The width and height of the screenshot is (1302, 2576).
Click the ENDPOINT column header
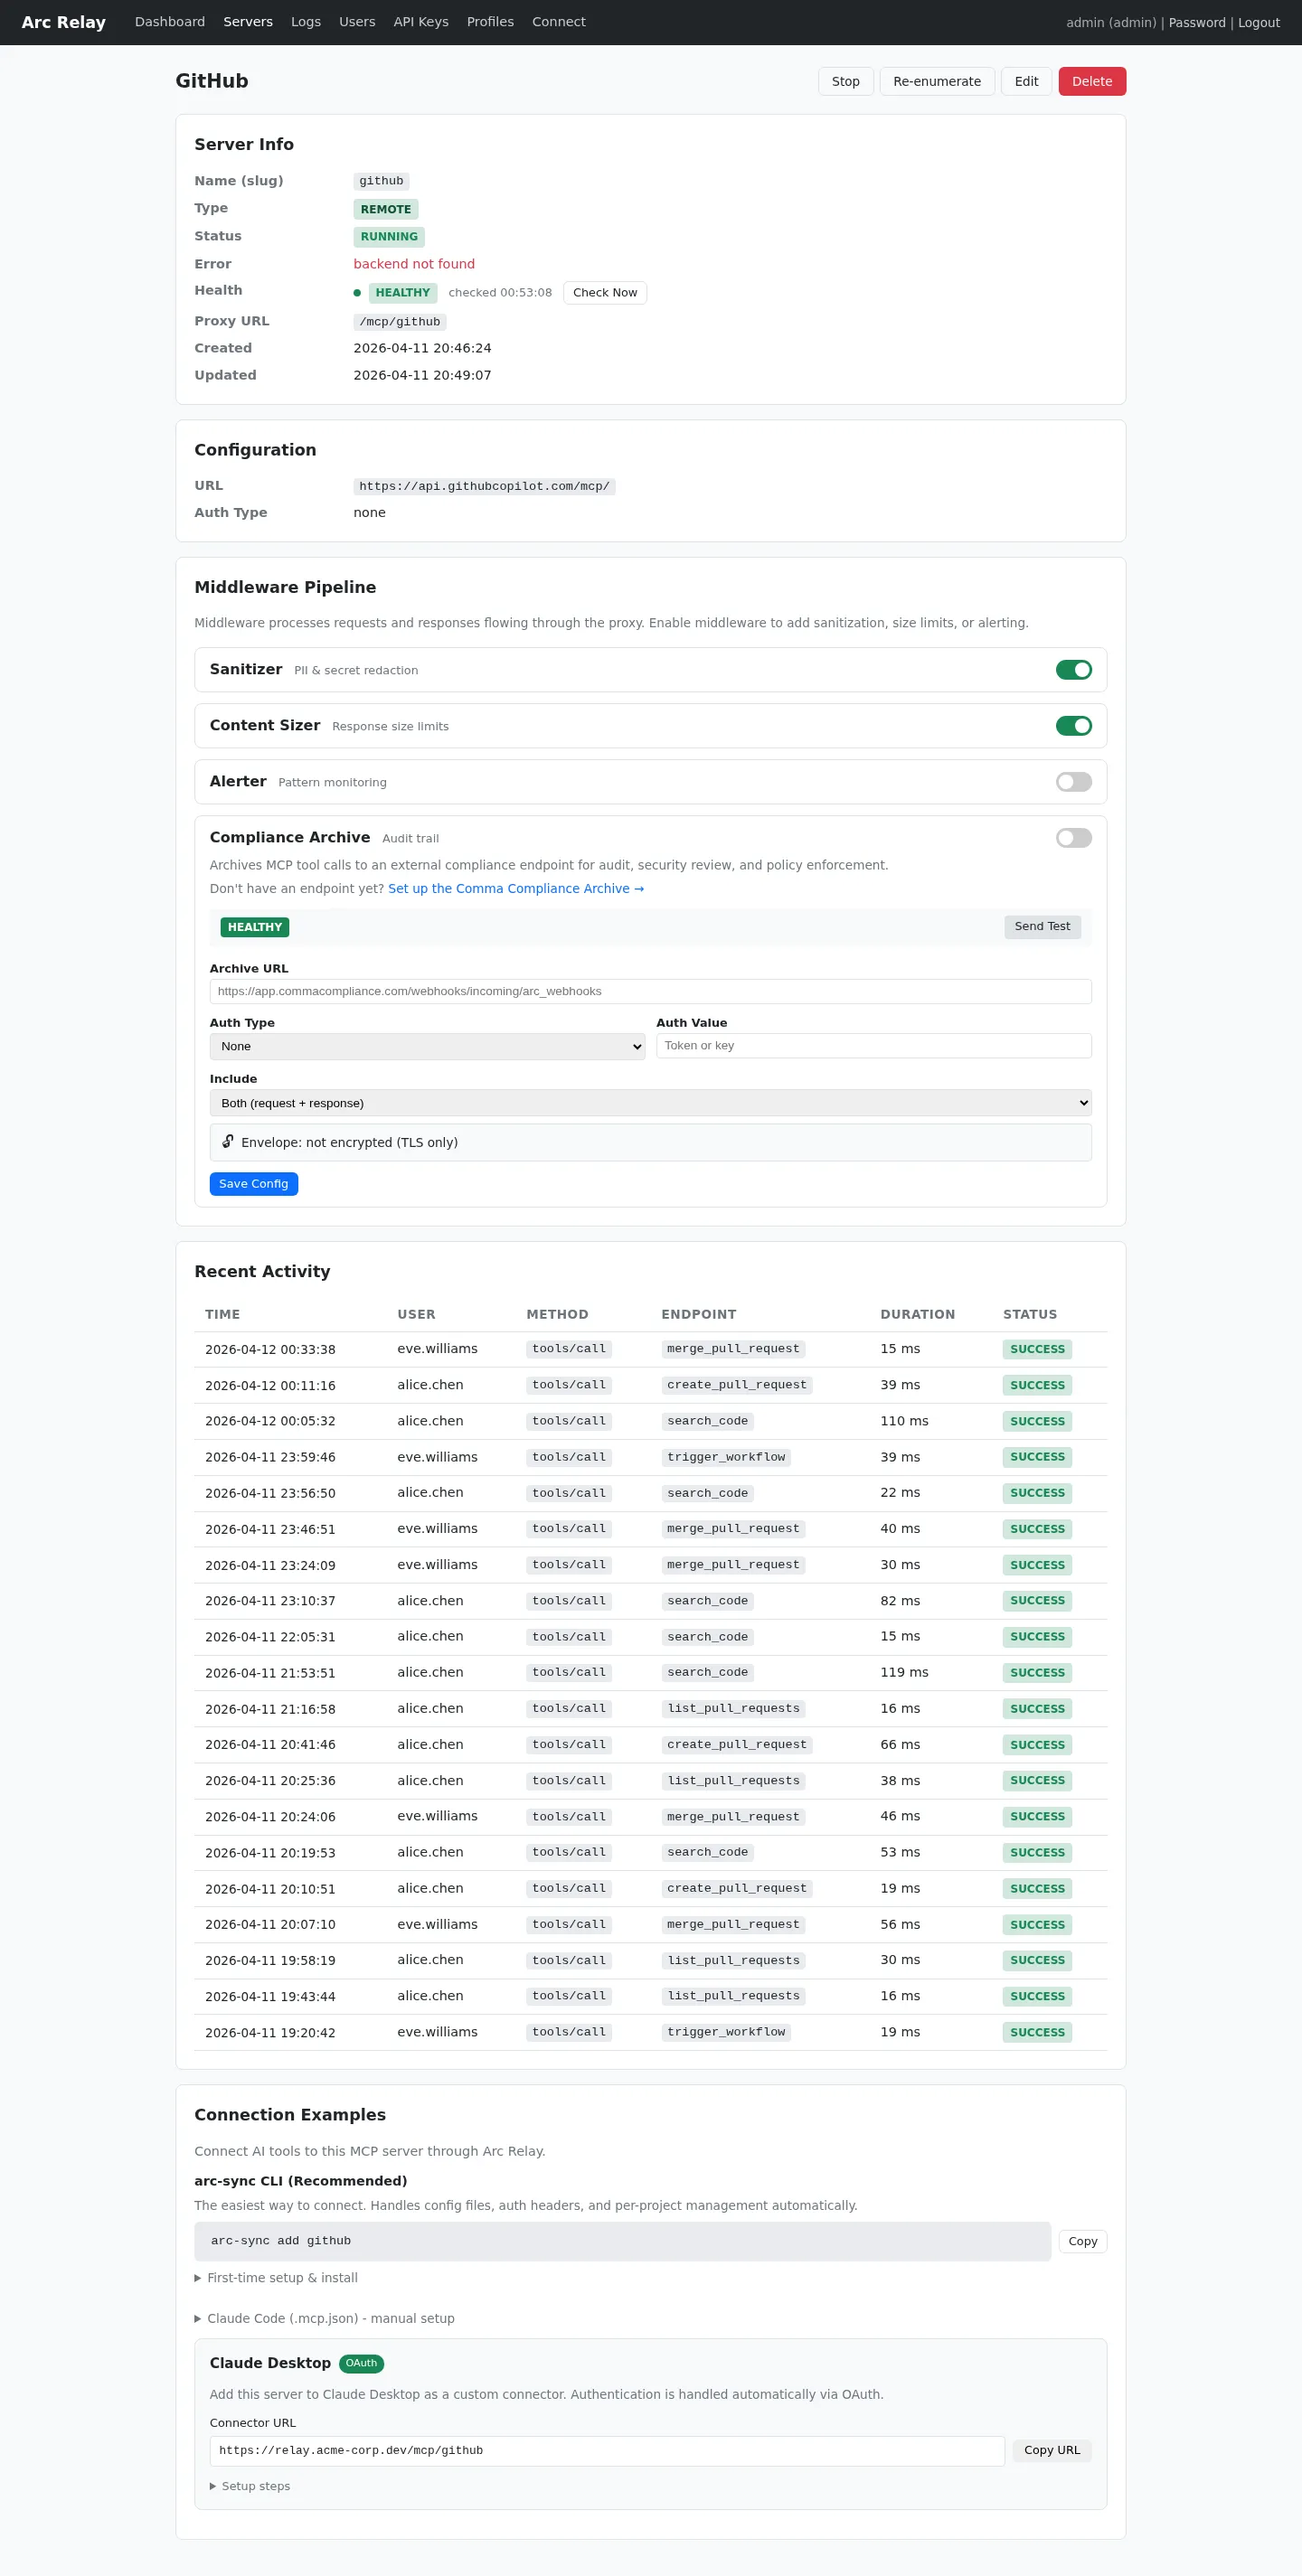[x=698, y=1315]
